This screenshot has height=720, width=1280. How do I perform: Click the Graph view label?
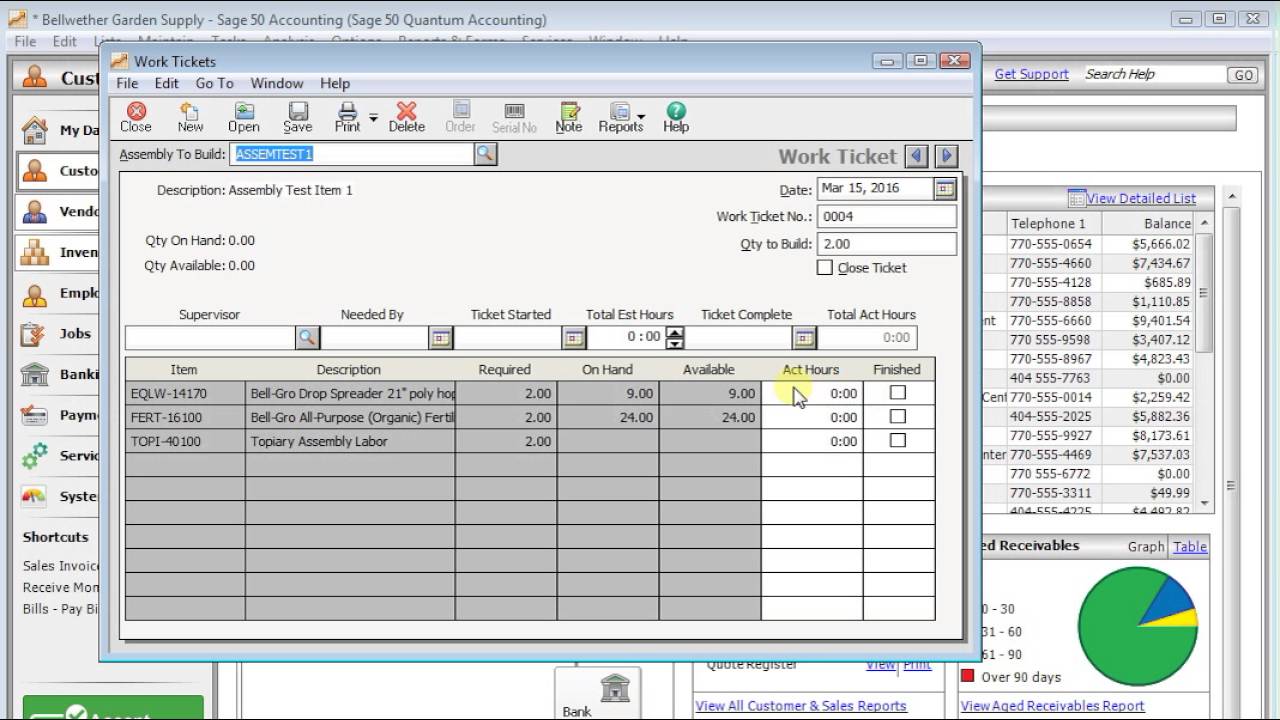(1146, 546)
